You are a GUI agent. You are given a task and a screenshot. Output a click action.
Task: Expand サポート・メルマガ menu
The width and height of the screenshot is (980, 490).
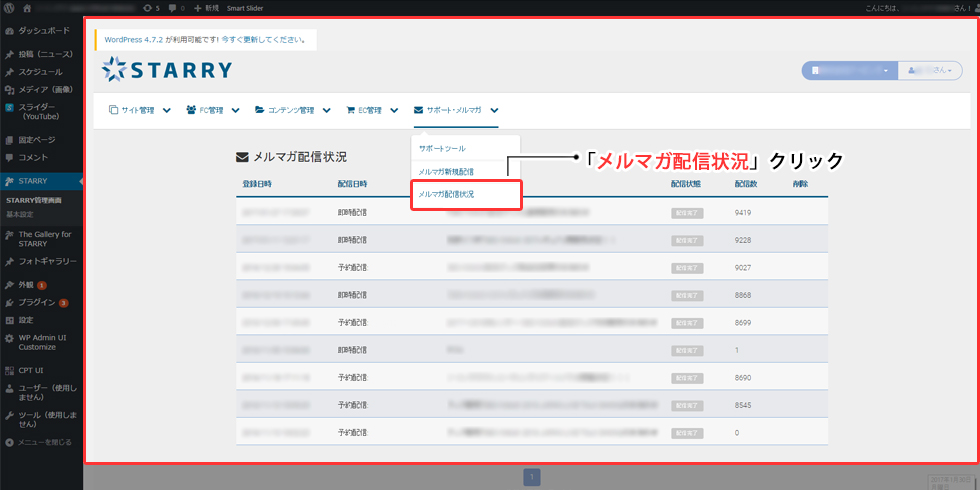[456, 111]
